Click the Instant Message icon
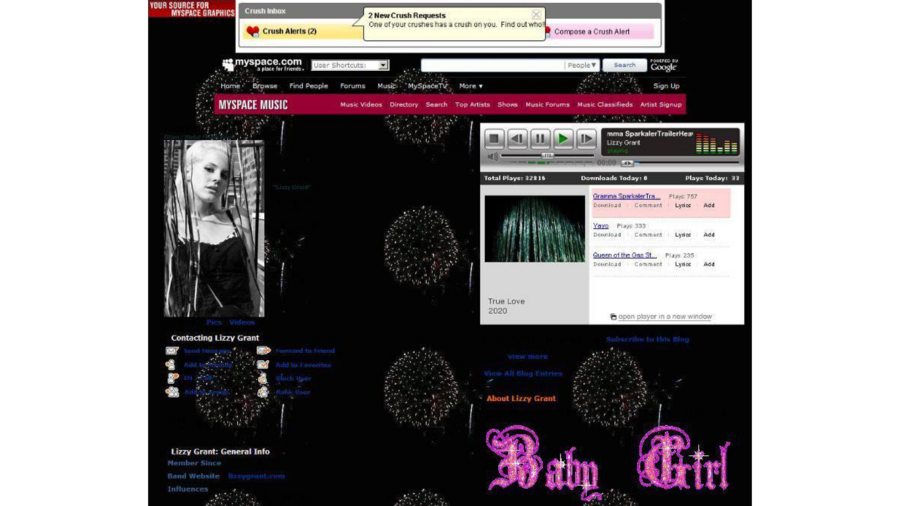Image resolution: width=900 pixels, height=506 pixels. [x=172, y=378]
